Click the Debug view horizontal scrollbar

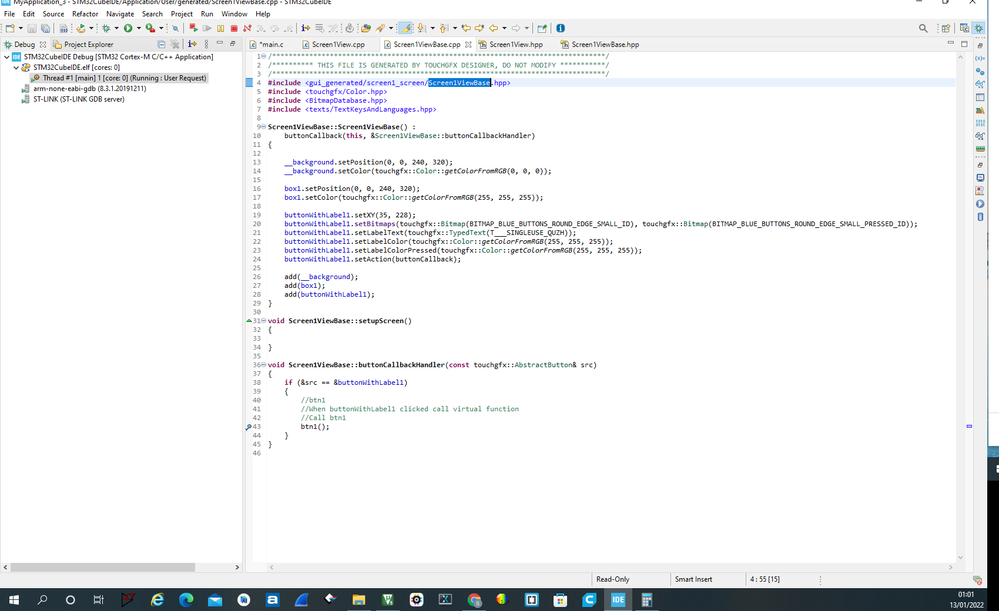point(103,567)
